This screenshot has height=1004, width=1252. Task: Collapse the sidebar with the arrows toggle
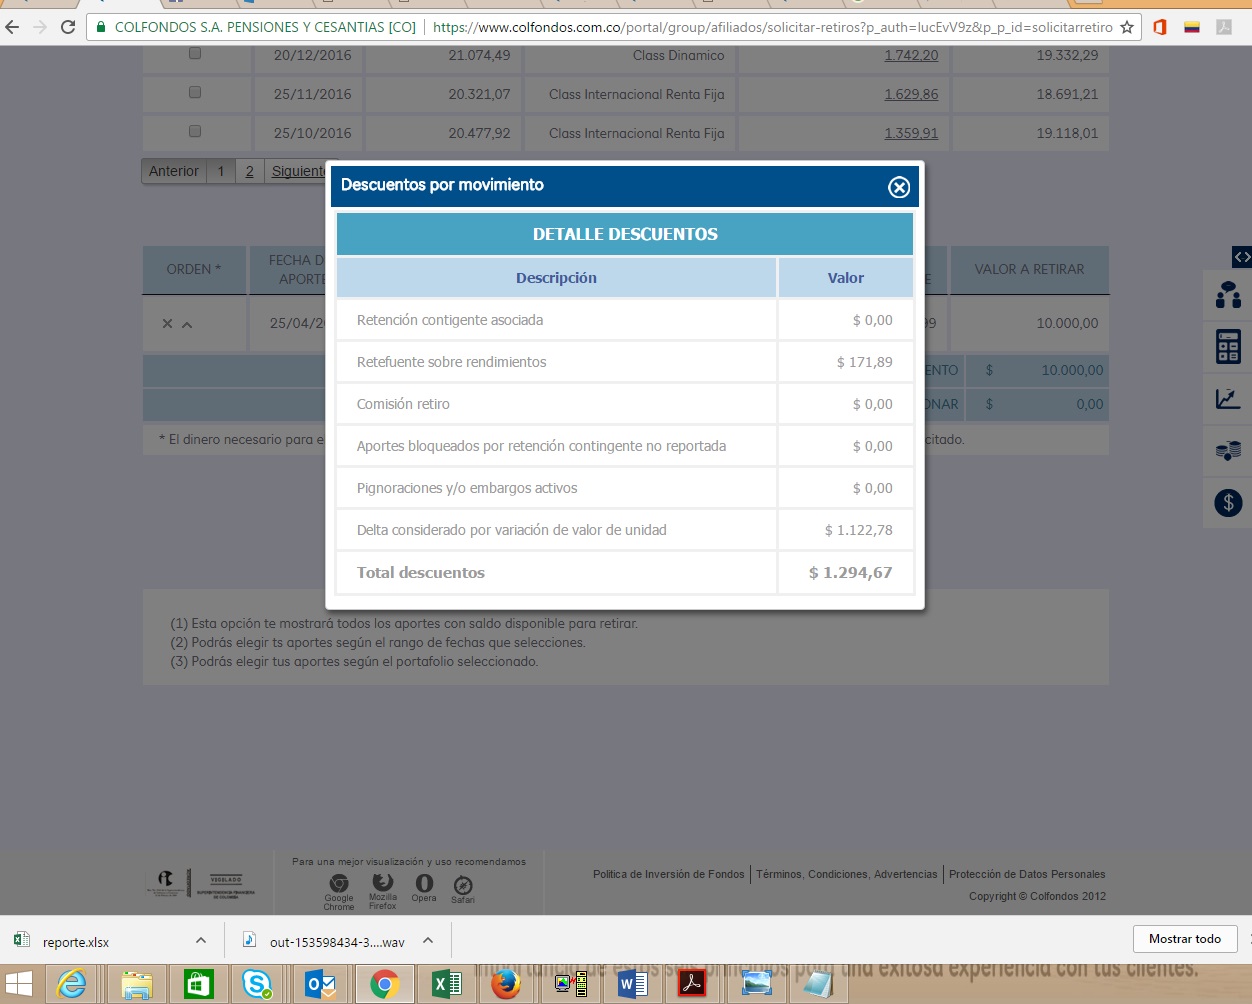1241,257
